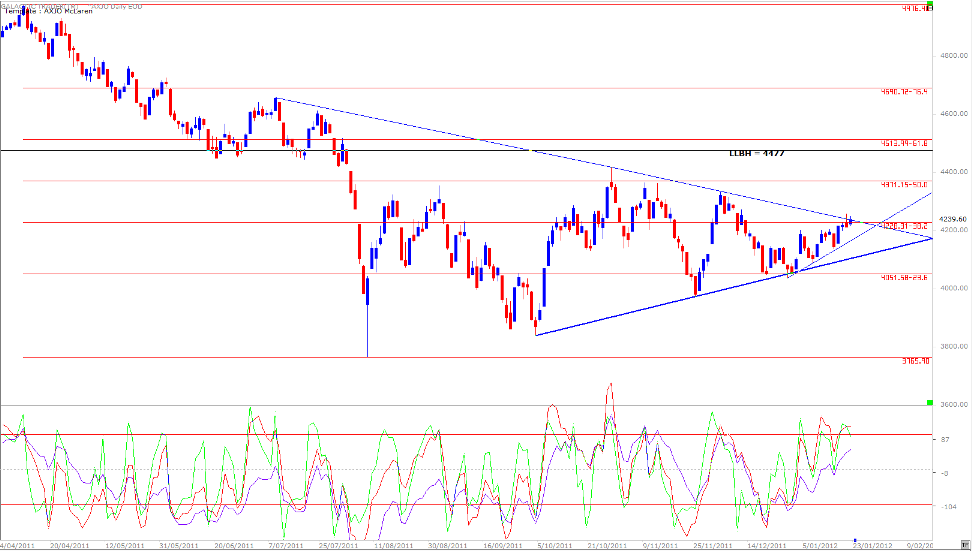Select the 'LLBH = 4477' annotation text
This screenshot has width=972, height=551.
[757, 152]
